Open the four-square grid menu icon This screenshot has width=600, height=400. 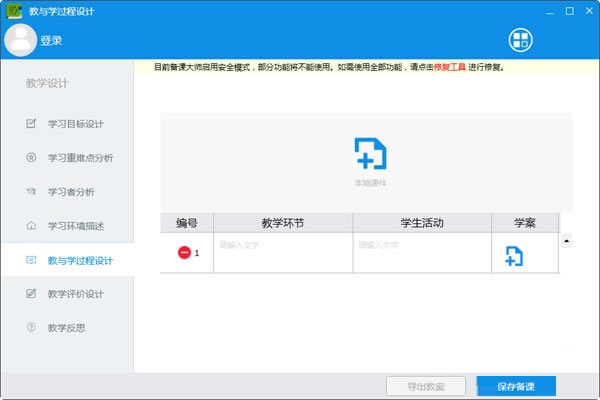point(521,40)
